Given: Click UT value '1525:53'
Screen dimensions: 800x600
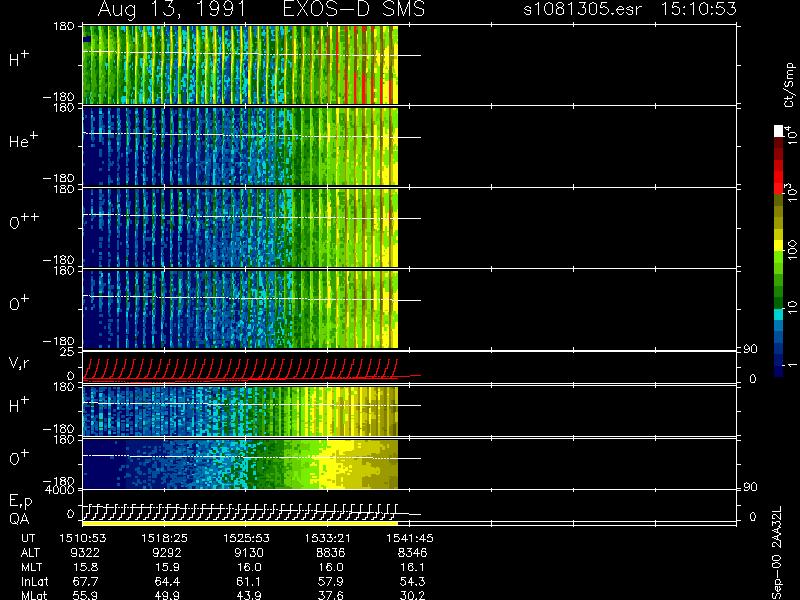Looking at the screenshot, I should pos(246,538).
